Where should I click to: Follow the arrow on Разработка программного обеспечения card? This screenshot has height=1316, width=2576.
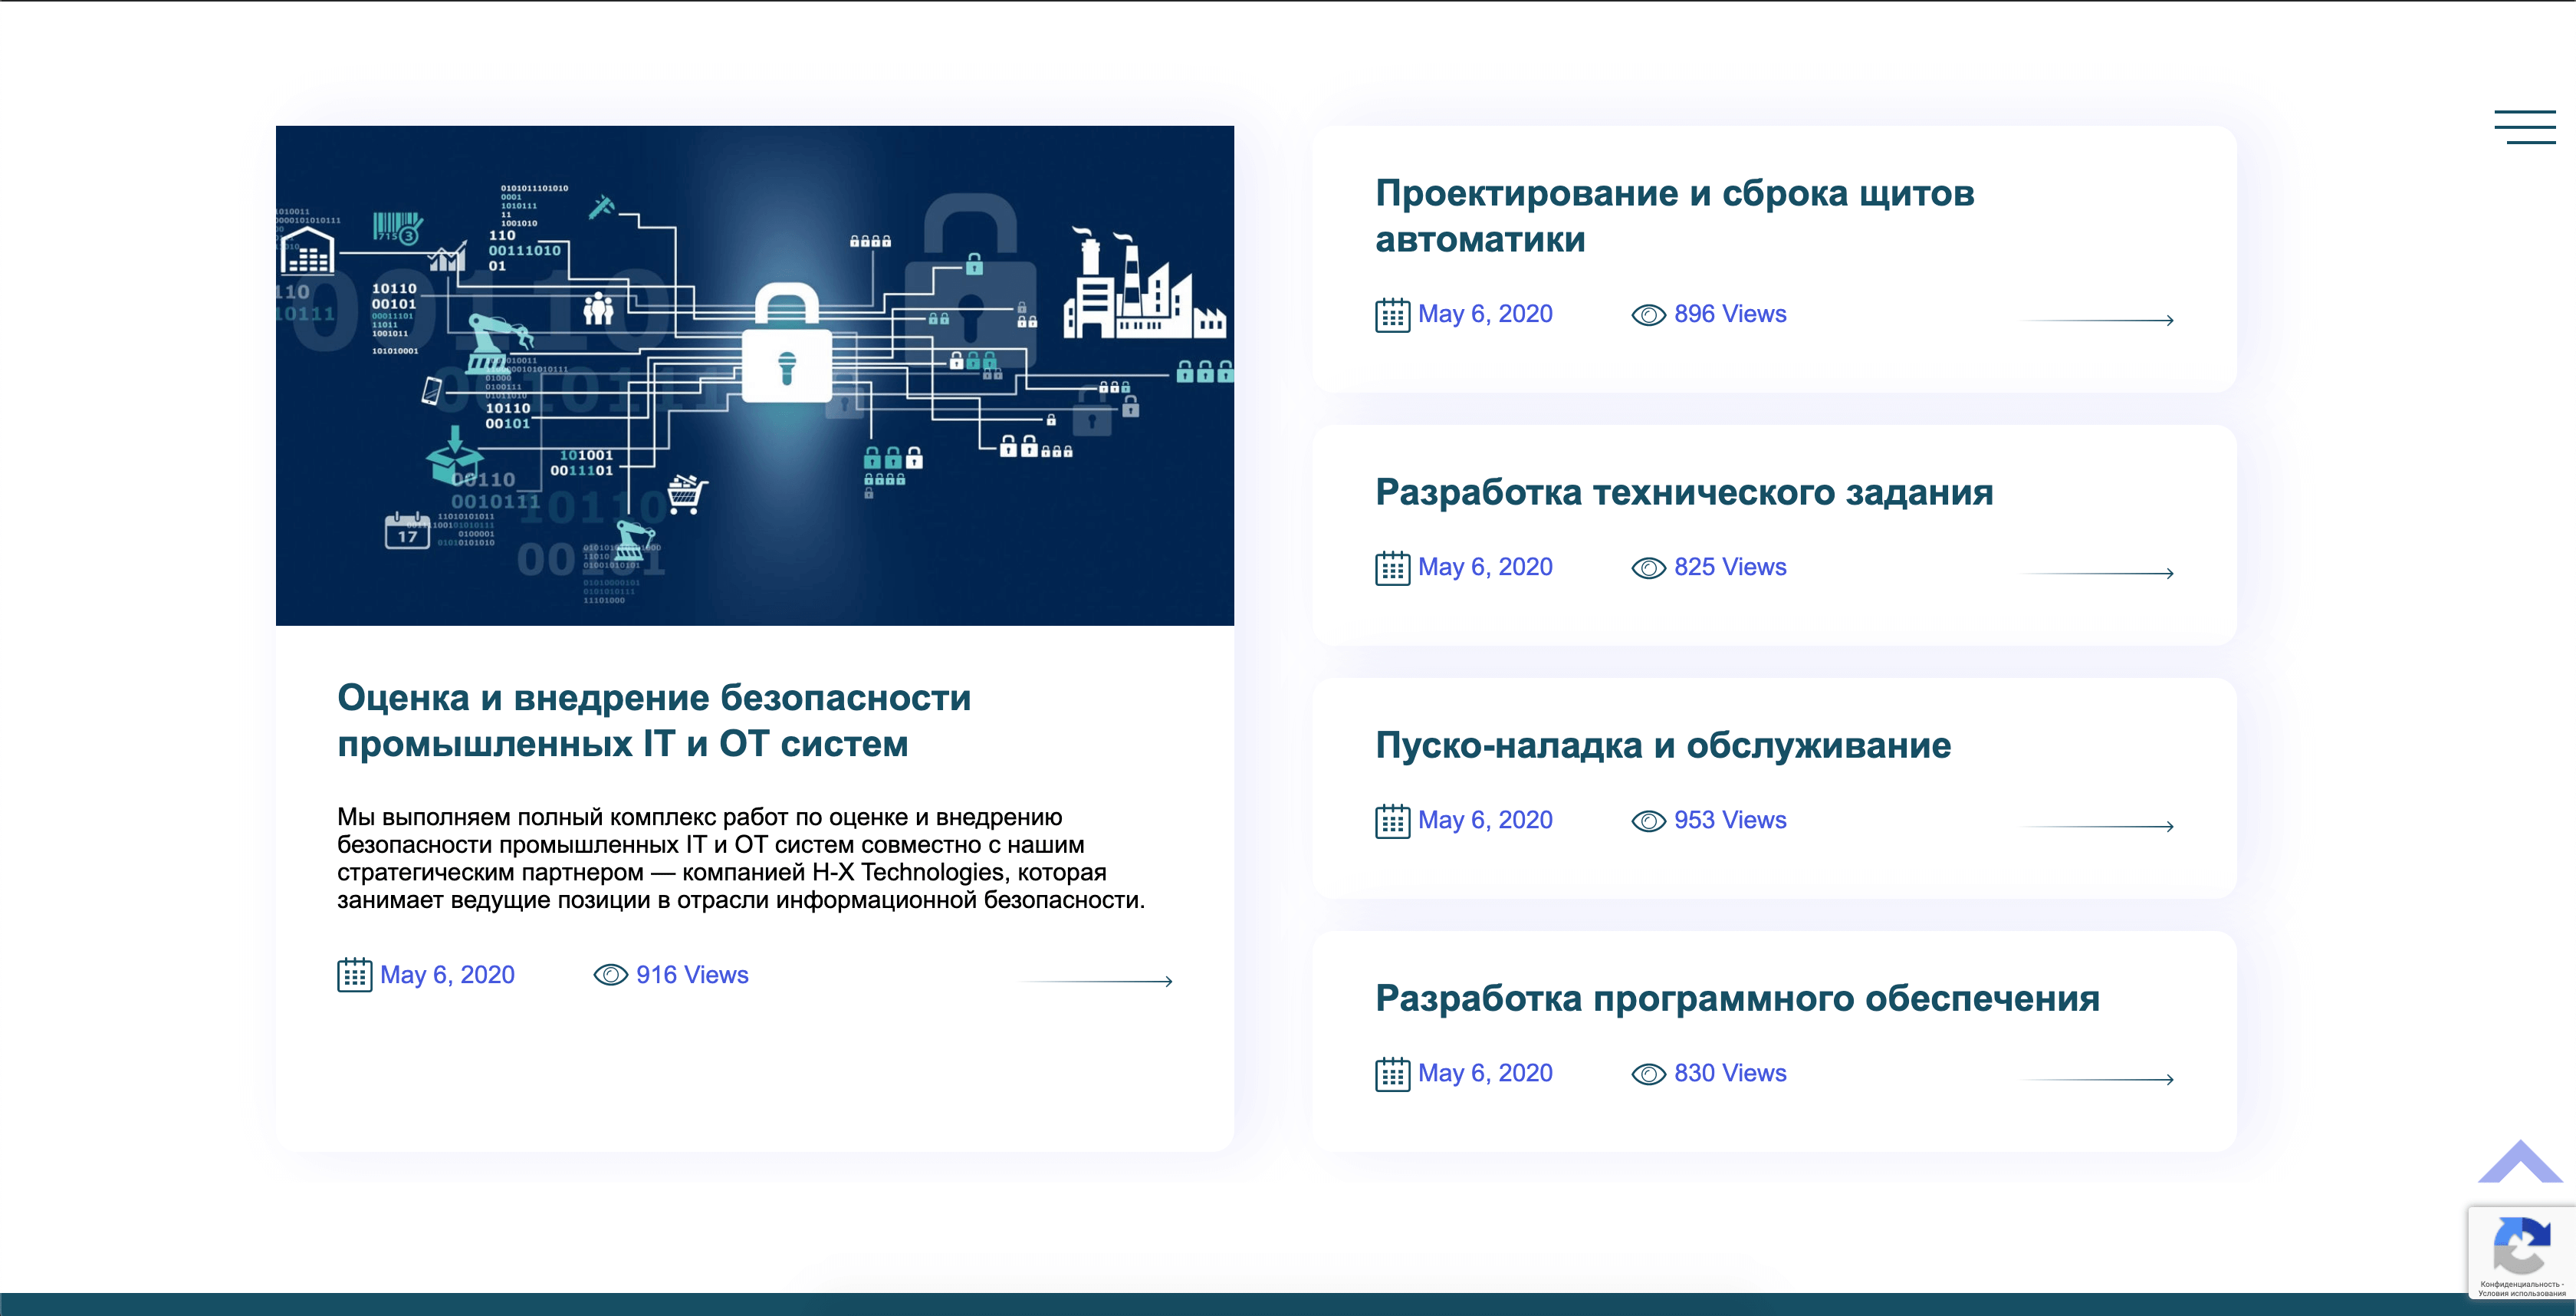click(x=2098, y=1079)
